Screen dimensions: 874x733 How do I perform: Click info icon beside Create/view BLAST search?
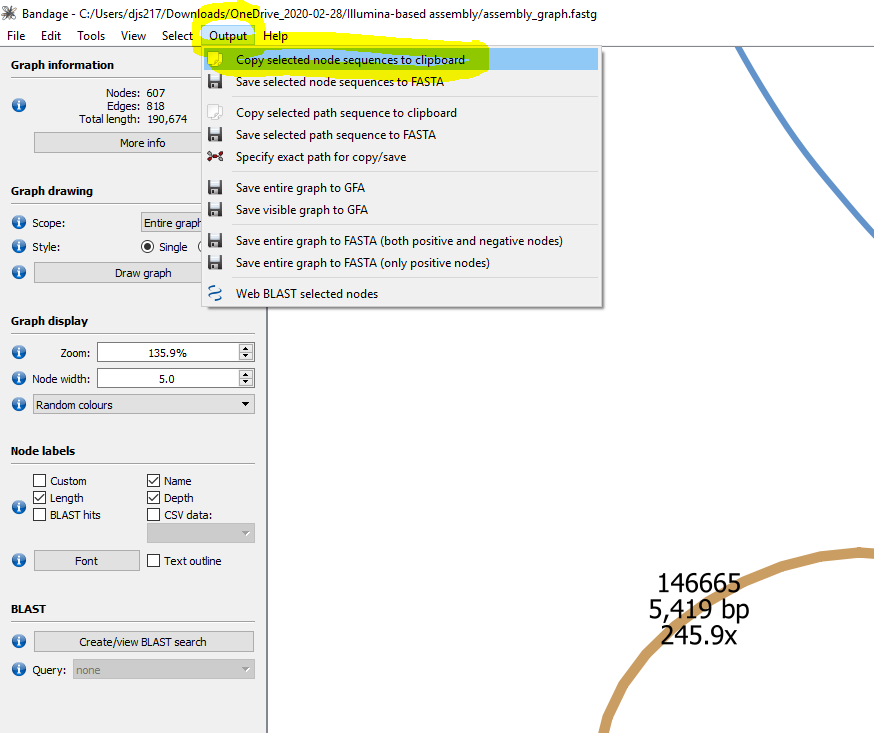click(19, 642)
